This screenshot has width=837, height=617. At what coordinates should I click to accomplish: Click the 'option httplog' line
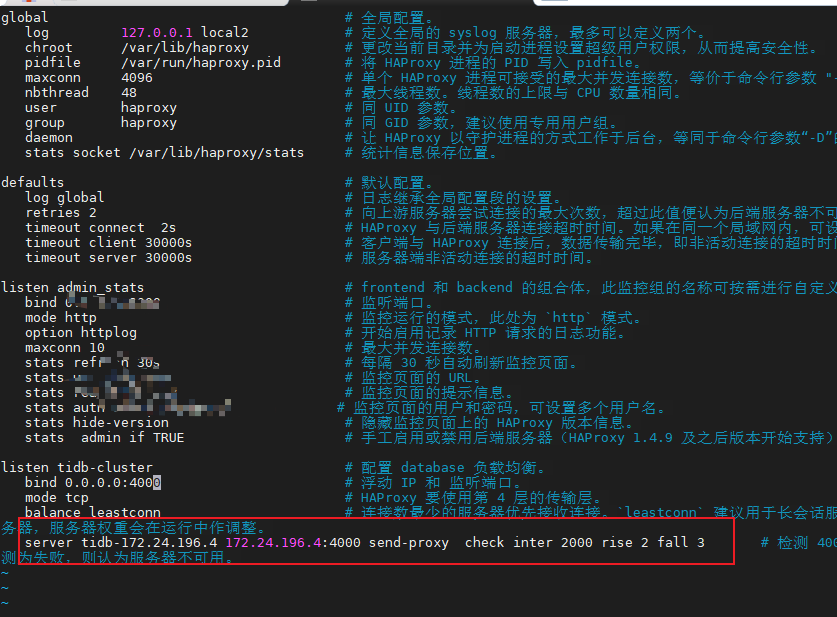[x=81, y=333]
